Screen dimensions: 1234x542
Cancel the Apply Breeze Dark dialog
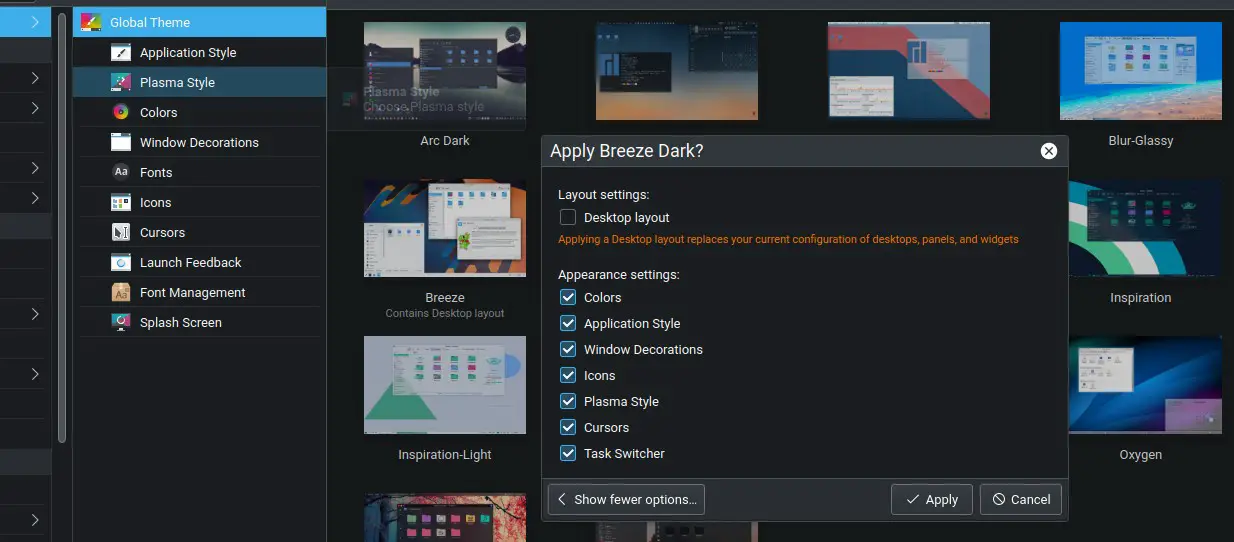pyautogui.click(x=1021, y=499)
